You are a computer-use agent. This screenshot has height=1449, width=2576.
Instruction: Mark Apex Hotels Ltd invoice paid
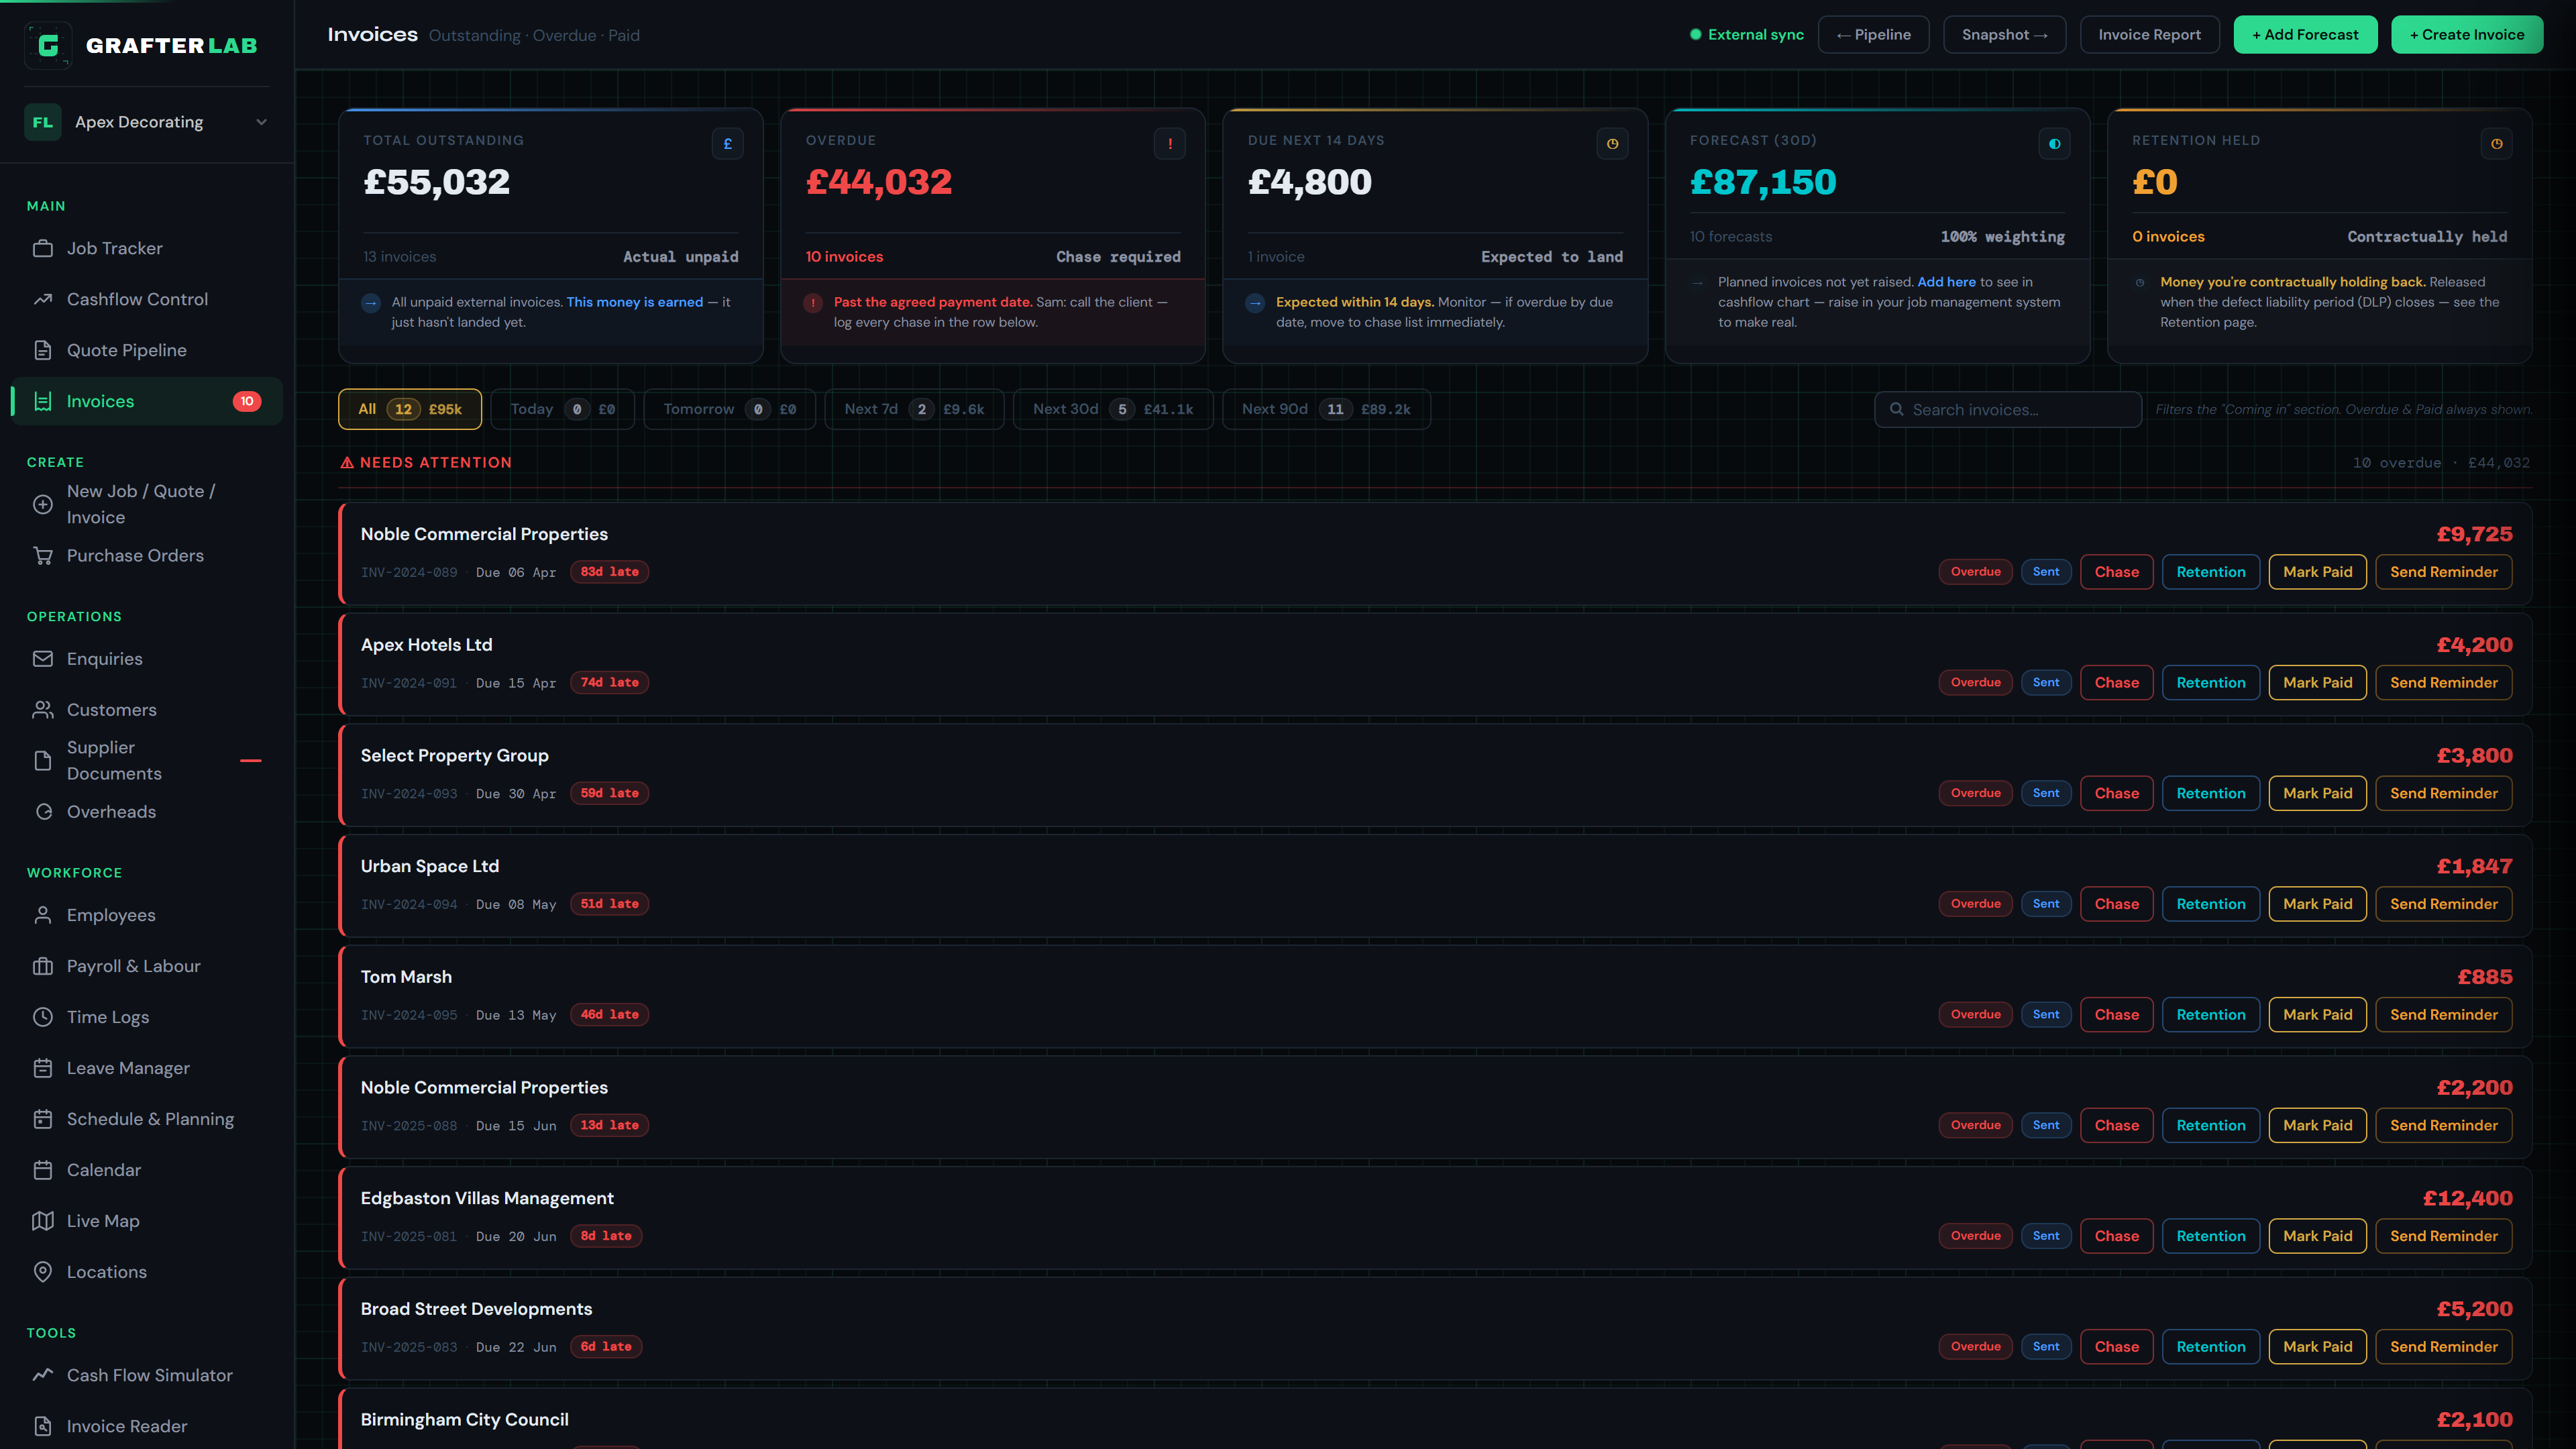tap(2317, 683)
